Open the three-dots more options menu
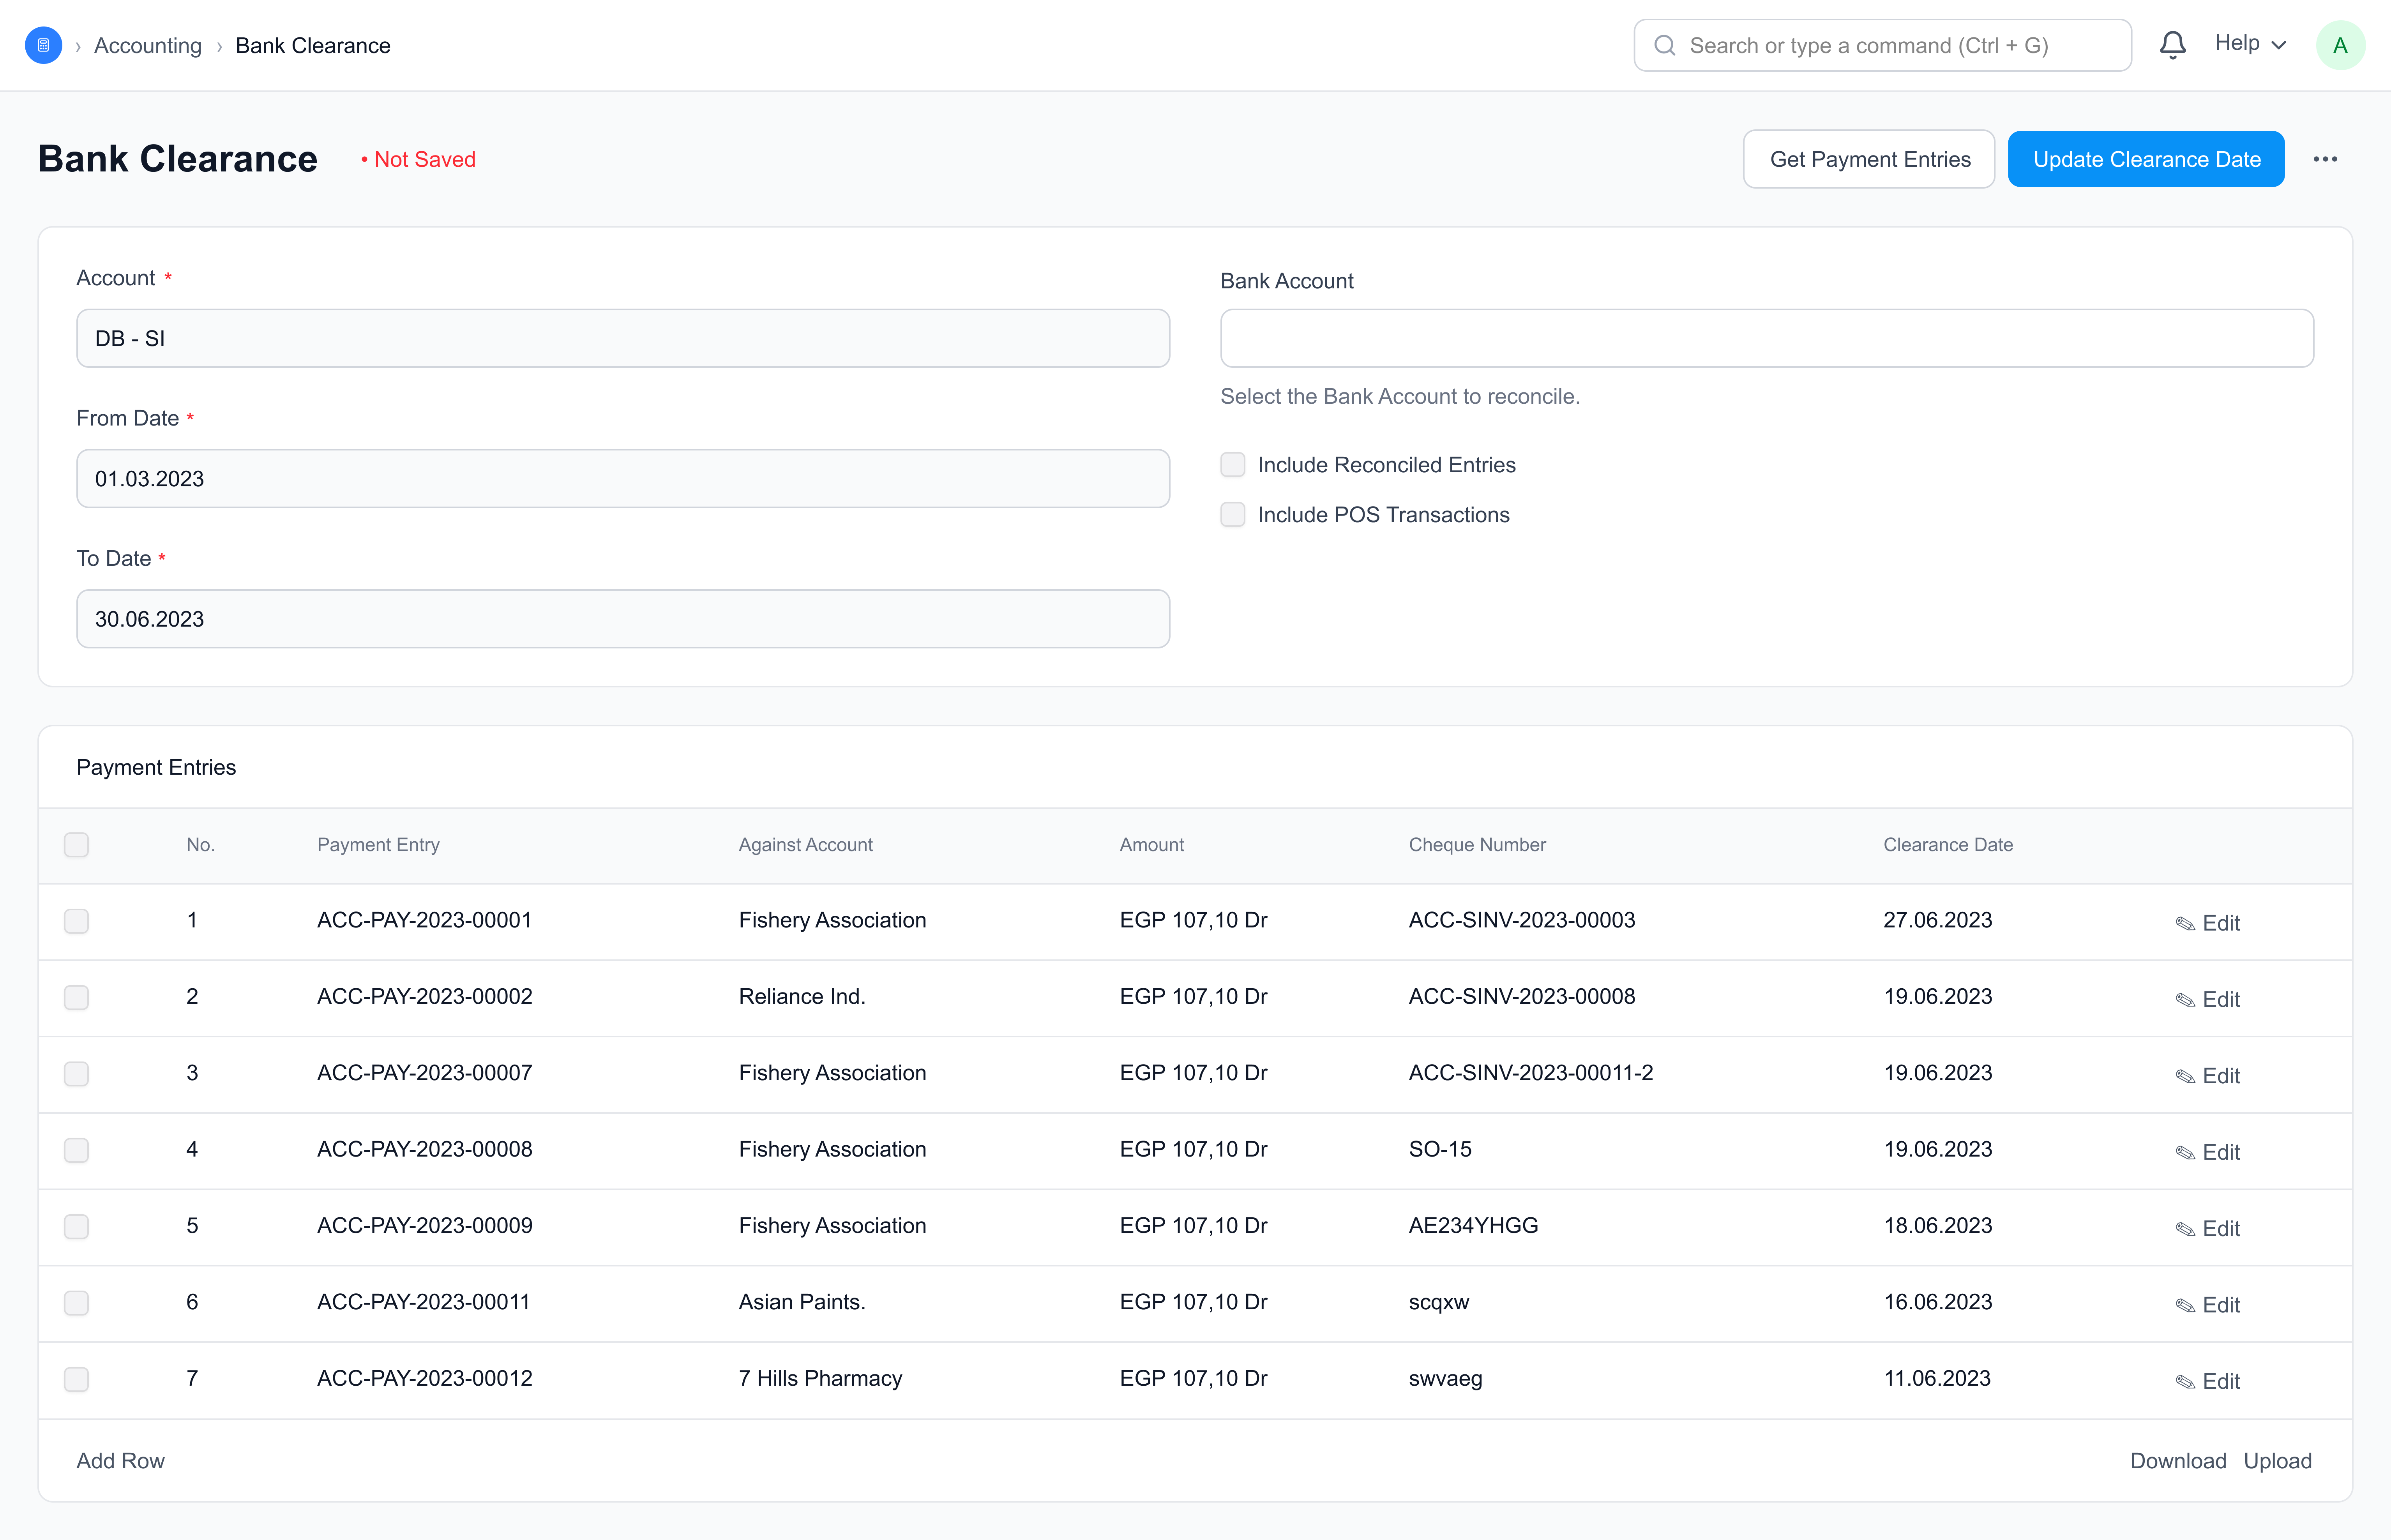This screenshot has width=2391, height=1540. 2325,159
